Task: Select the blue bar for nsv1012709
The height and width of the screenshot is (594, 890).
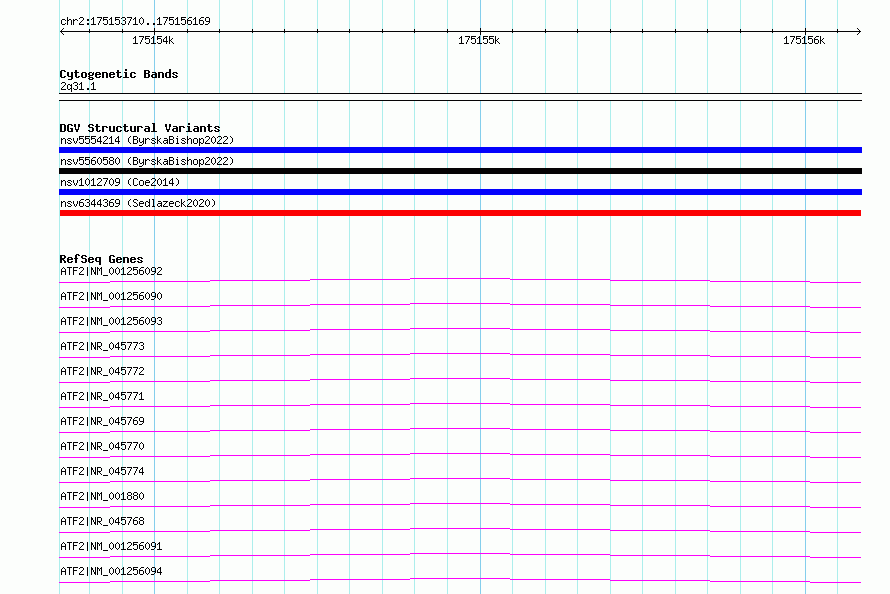Action: (460, 192)
